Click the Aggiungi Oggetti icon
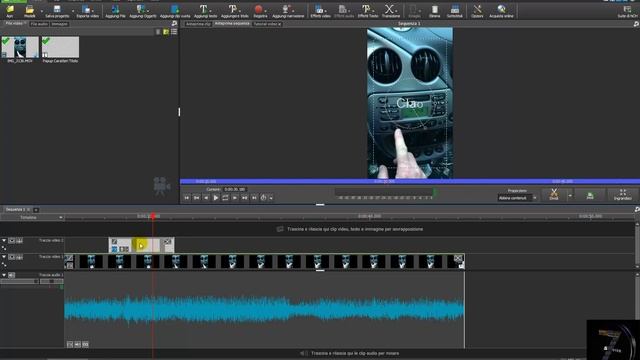Screen dimensions: 640x360 coord(142,11)
